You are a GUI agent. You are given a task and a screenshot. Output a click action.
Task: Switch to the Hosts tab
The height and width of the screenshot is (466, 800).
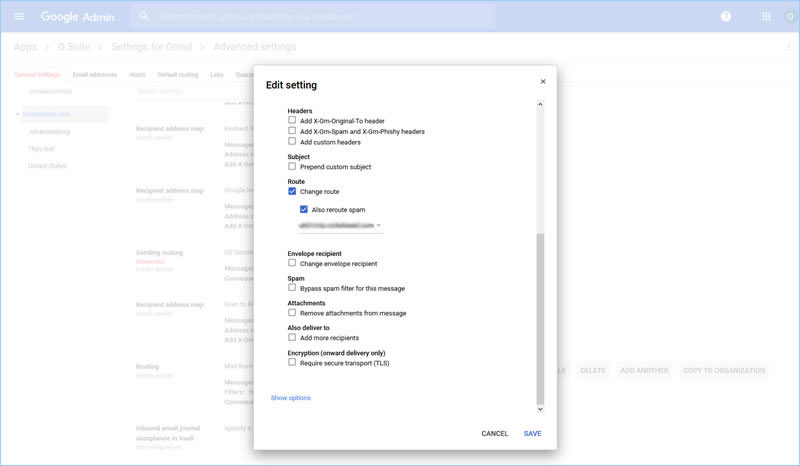pos(137,75)
